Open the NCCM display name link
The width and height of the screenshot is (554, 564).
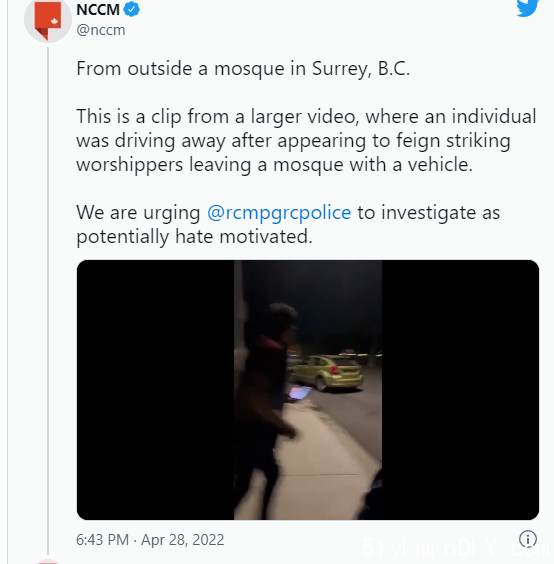(x=98, y=9)
